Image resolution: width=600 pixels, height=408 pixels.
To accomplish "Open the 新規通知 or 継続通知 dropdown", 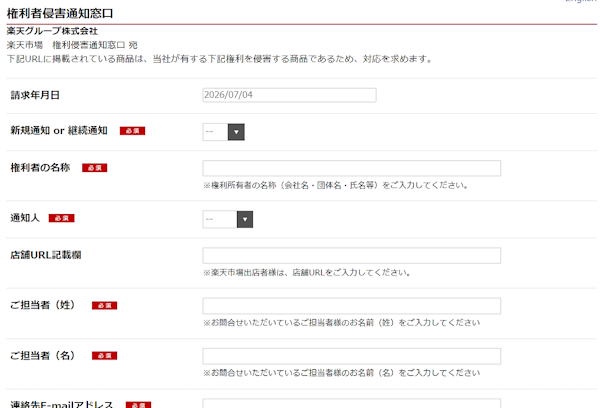I will coord(223,132).
